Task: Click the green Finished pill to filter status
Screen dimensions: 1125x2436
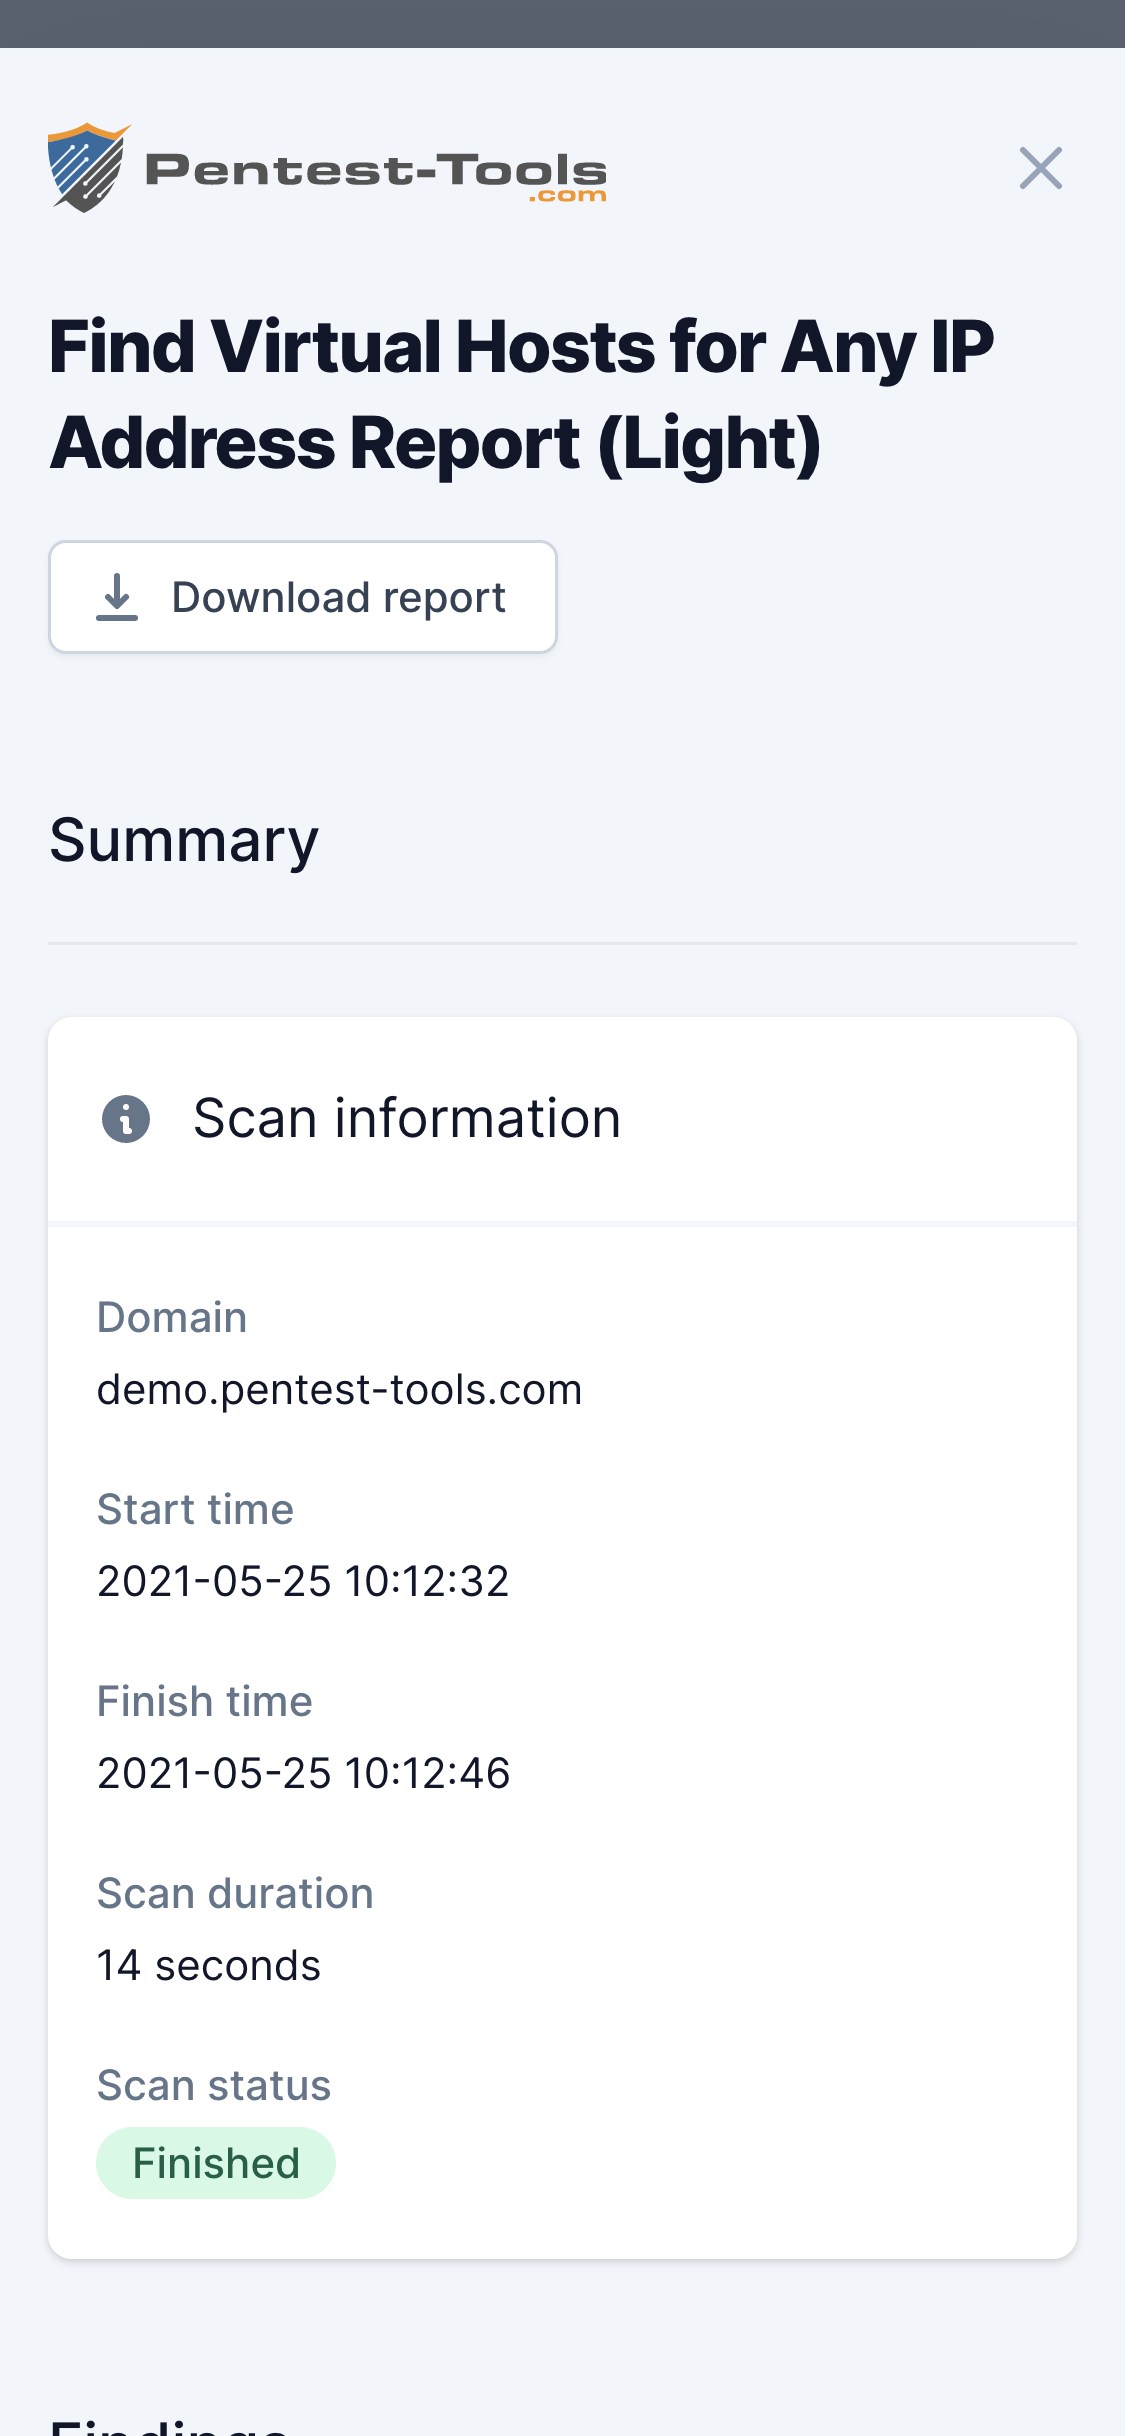Action: pyautogui.click(x=215, y=2162)
